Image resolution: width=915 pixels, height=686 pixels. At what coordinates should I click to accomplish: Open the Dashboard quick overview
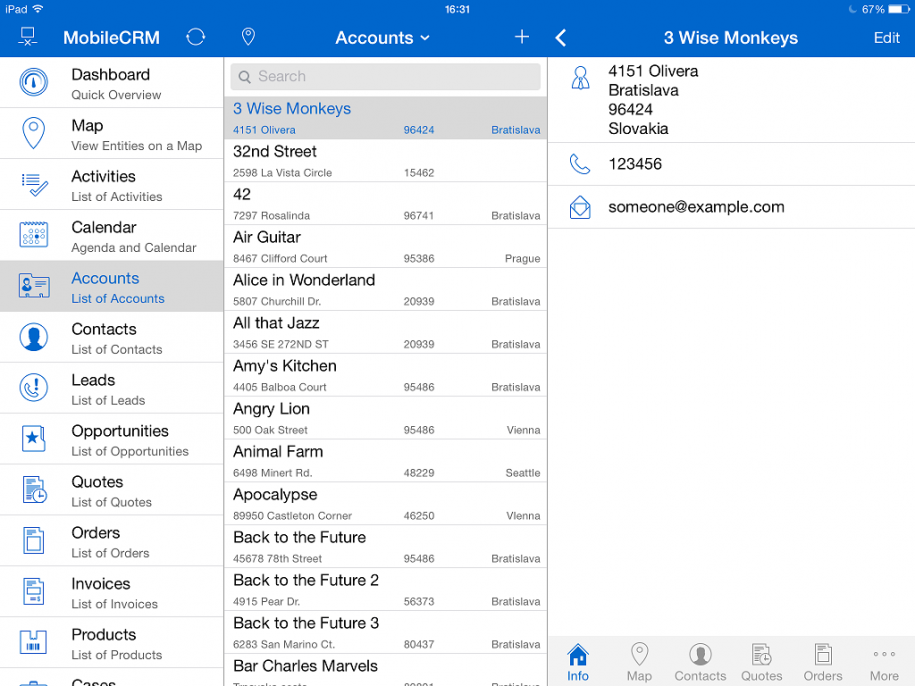coord(110,82)
